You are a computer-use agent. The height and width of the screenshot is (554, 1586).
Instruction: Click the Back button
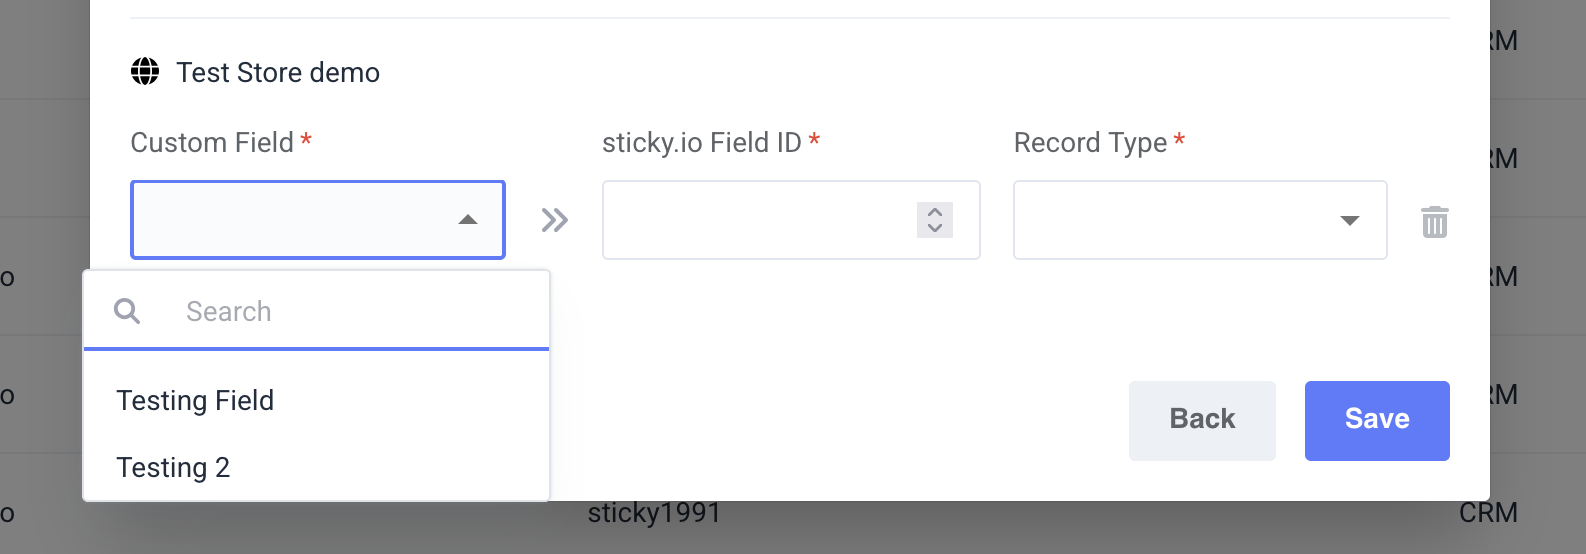coord(1202,421)
